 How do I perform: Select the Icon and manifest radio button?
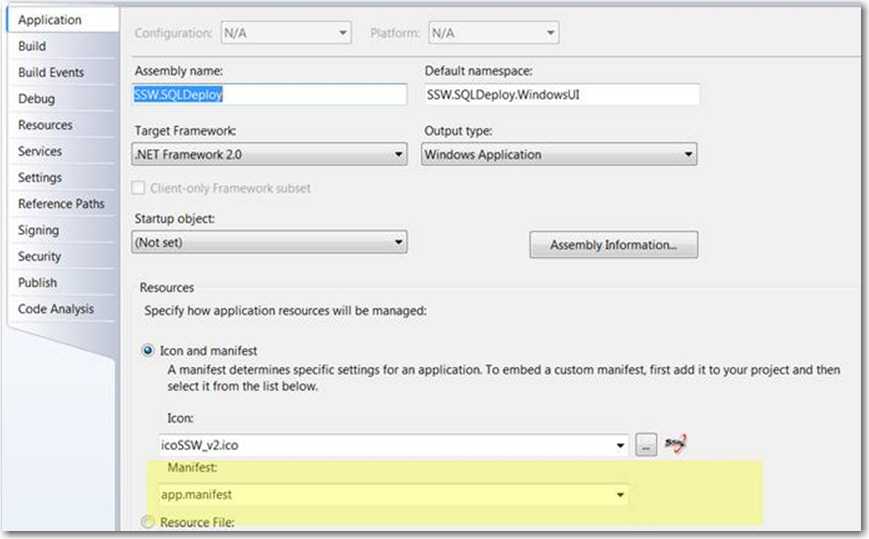[x=150, y=351]
